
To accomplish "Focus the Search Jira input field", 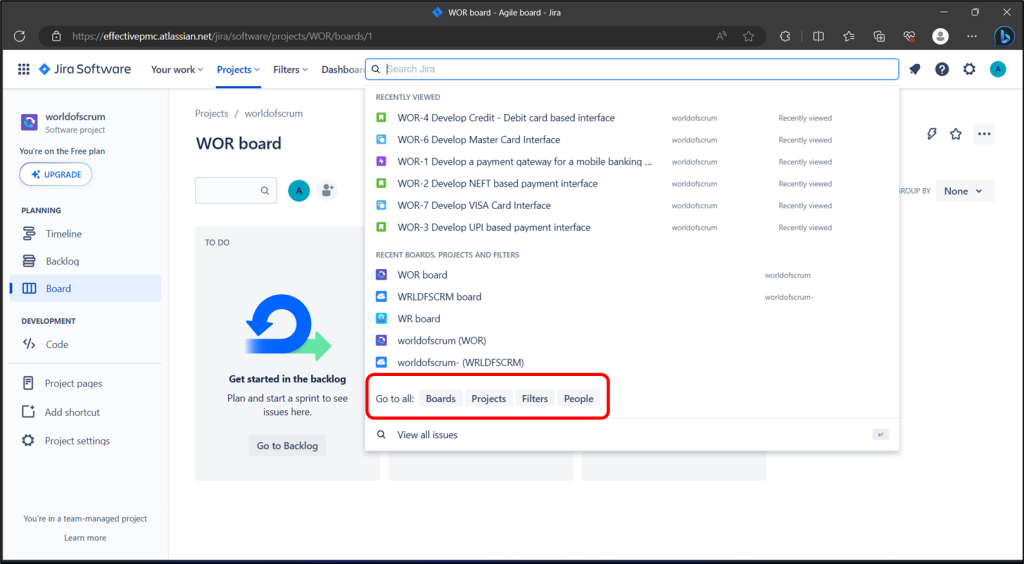I will [x=632, y=69].
